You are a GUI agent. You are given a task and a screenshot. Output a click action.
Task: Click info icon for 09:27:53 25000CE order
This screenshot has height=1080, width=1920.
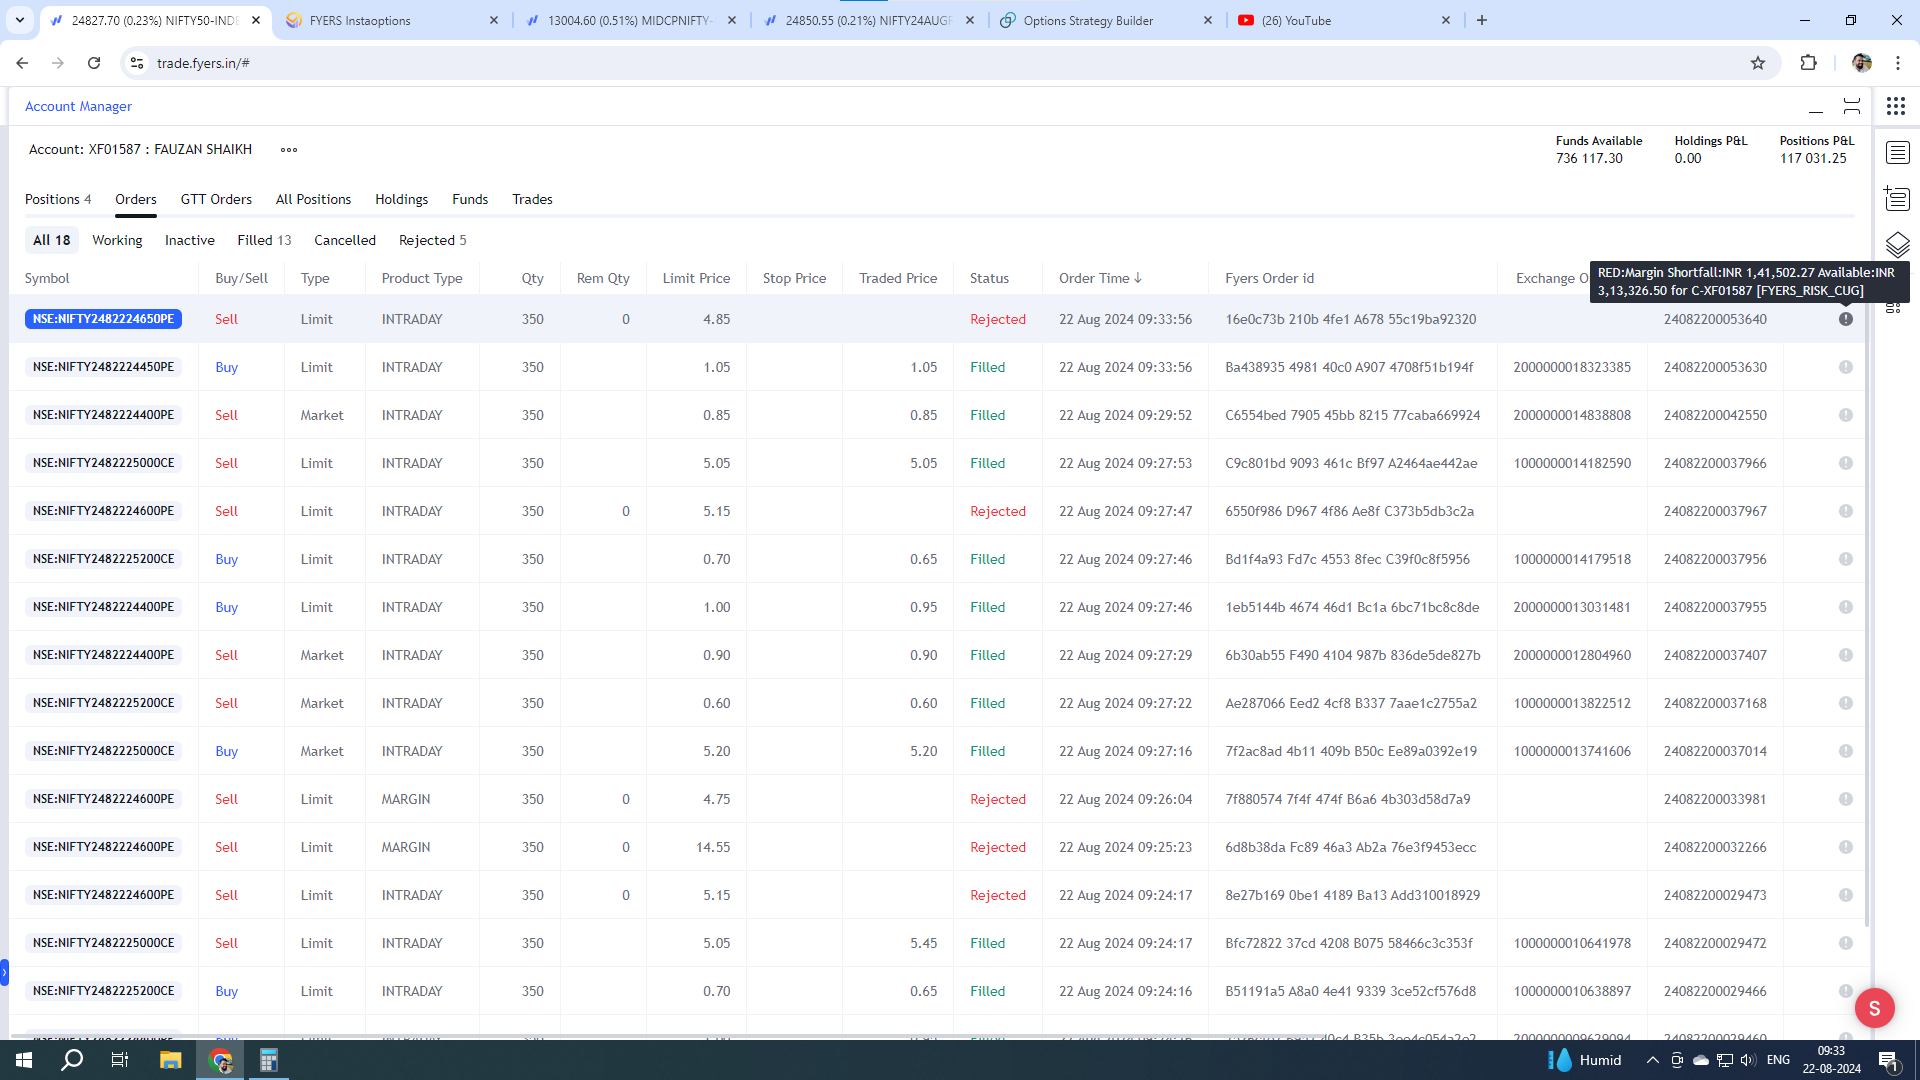click(x=1846, y=463)
